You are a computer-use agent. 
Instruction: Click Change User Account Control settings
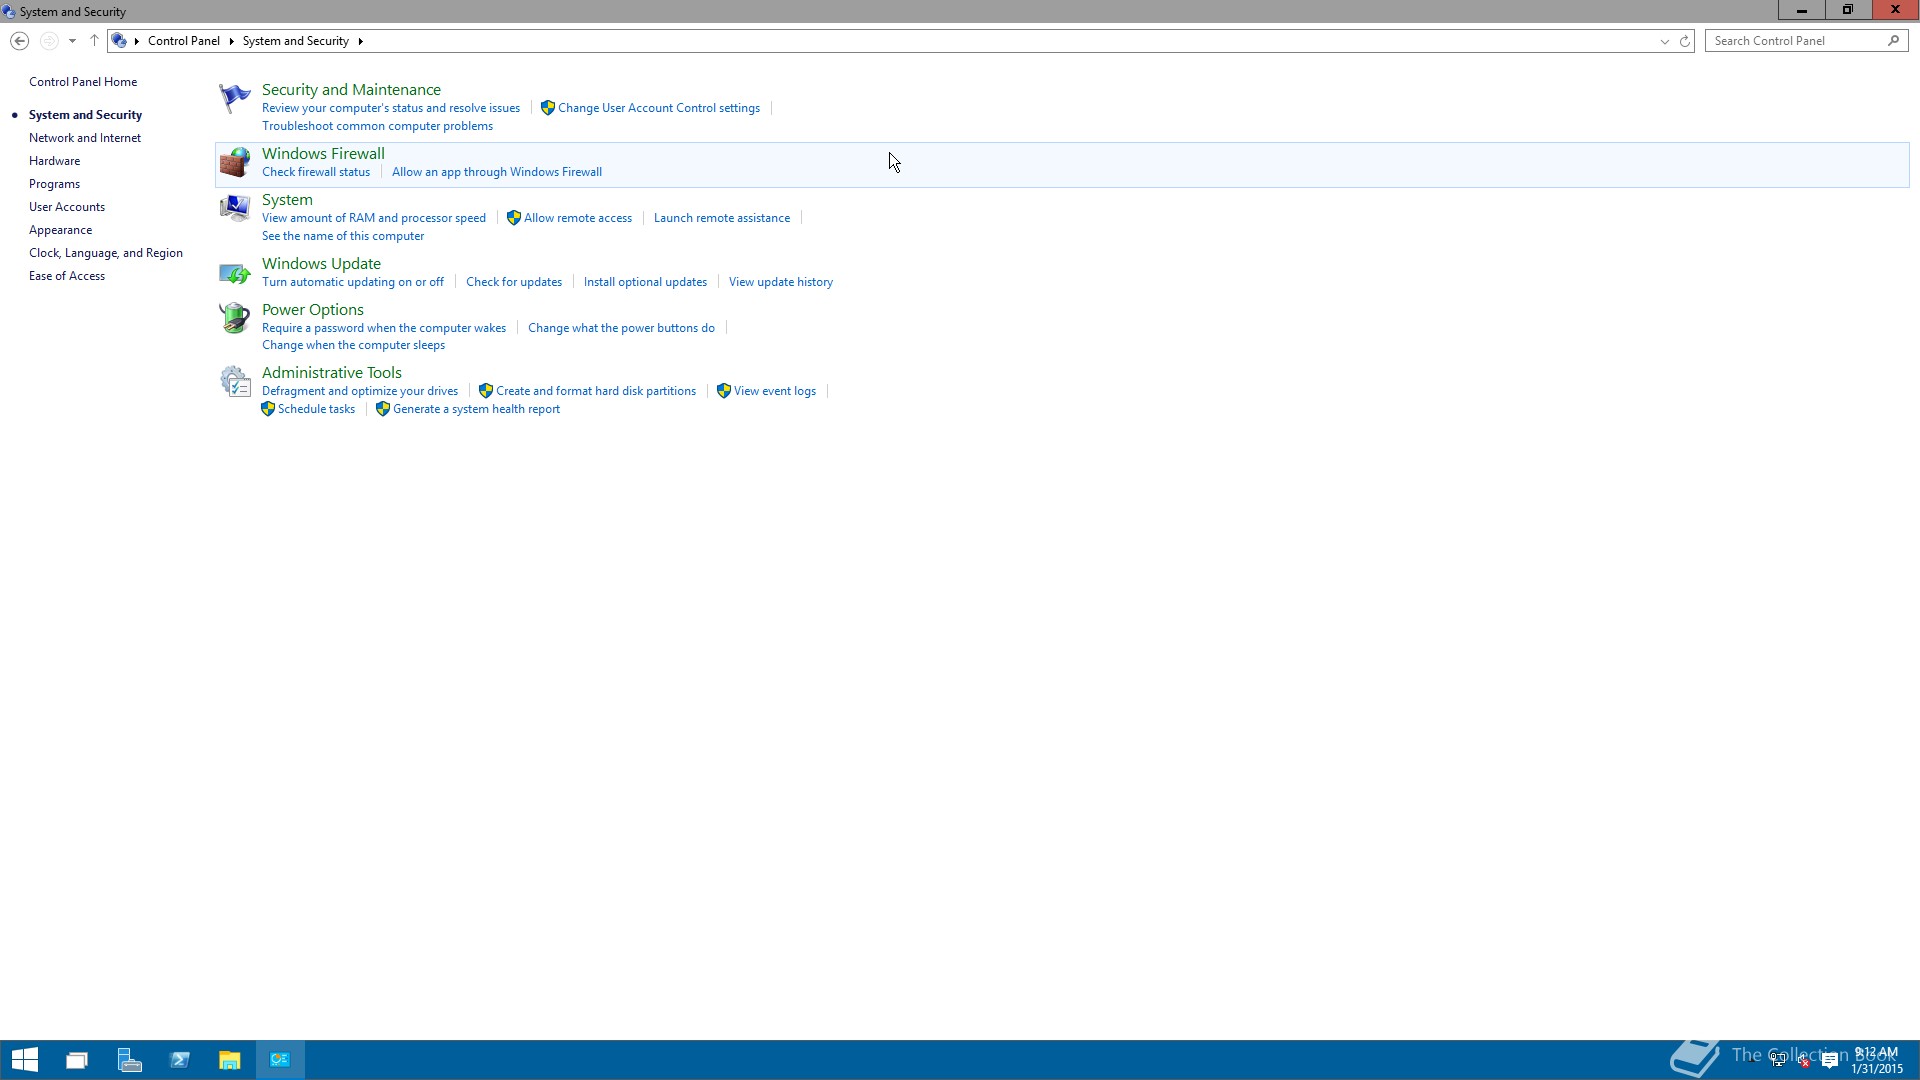tap(659, 108)
